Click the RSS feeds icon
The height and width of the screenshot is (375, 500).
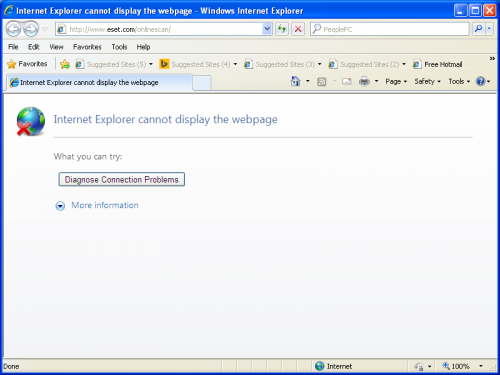coord(322,81)
